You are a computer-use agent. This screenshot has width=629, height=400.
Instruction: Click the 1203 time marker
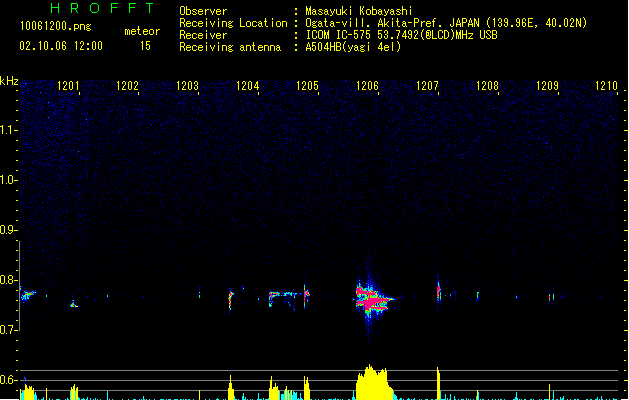pyautogui.click(x=187, y=86)
